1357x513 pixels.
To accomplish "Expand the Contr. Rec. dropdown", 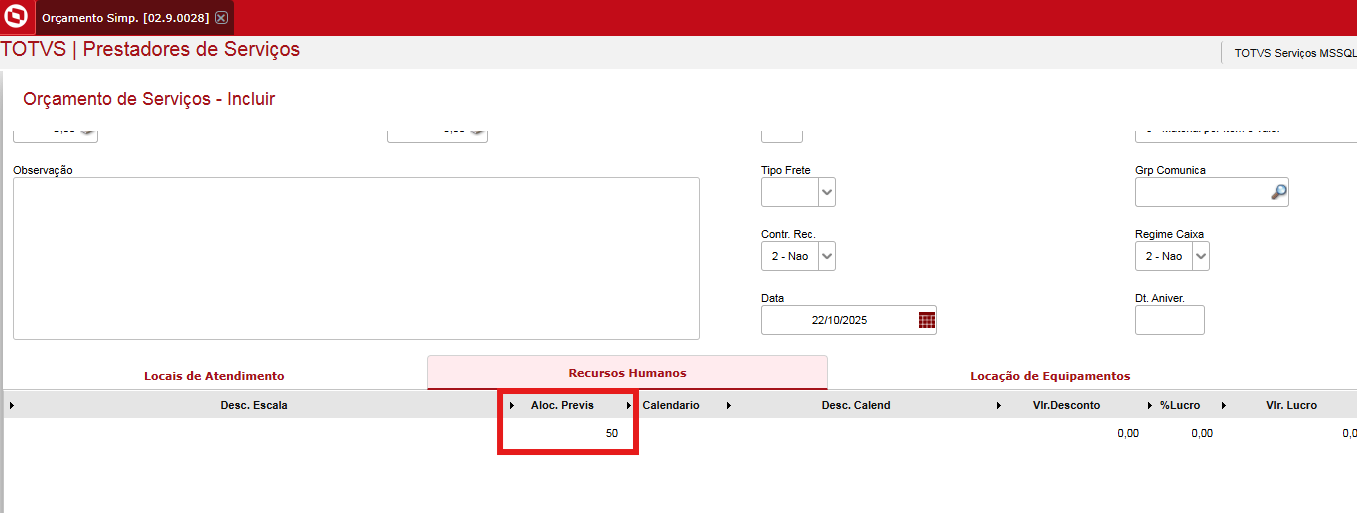I will (827, 256).
